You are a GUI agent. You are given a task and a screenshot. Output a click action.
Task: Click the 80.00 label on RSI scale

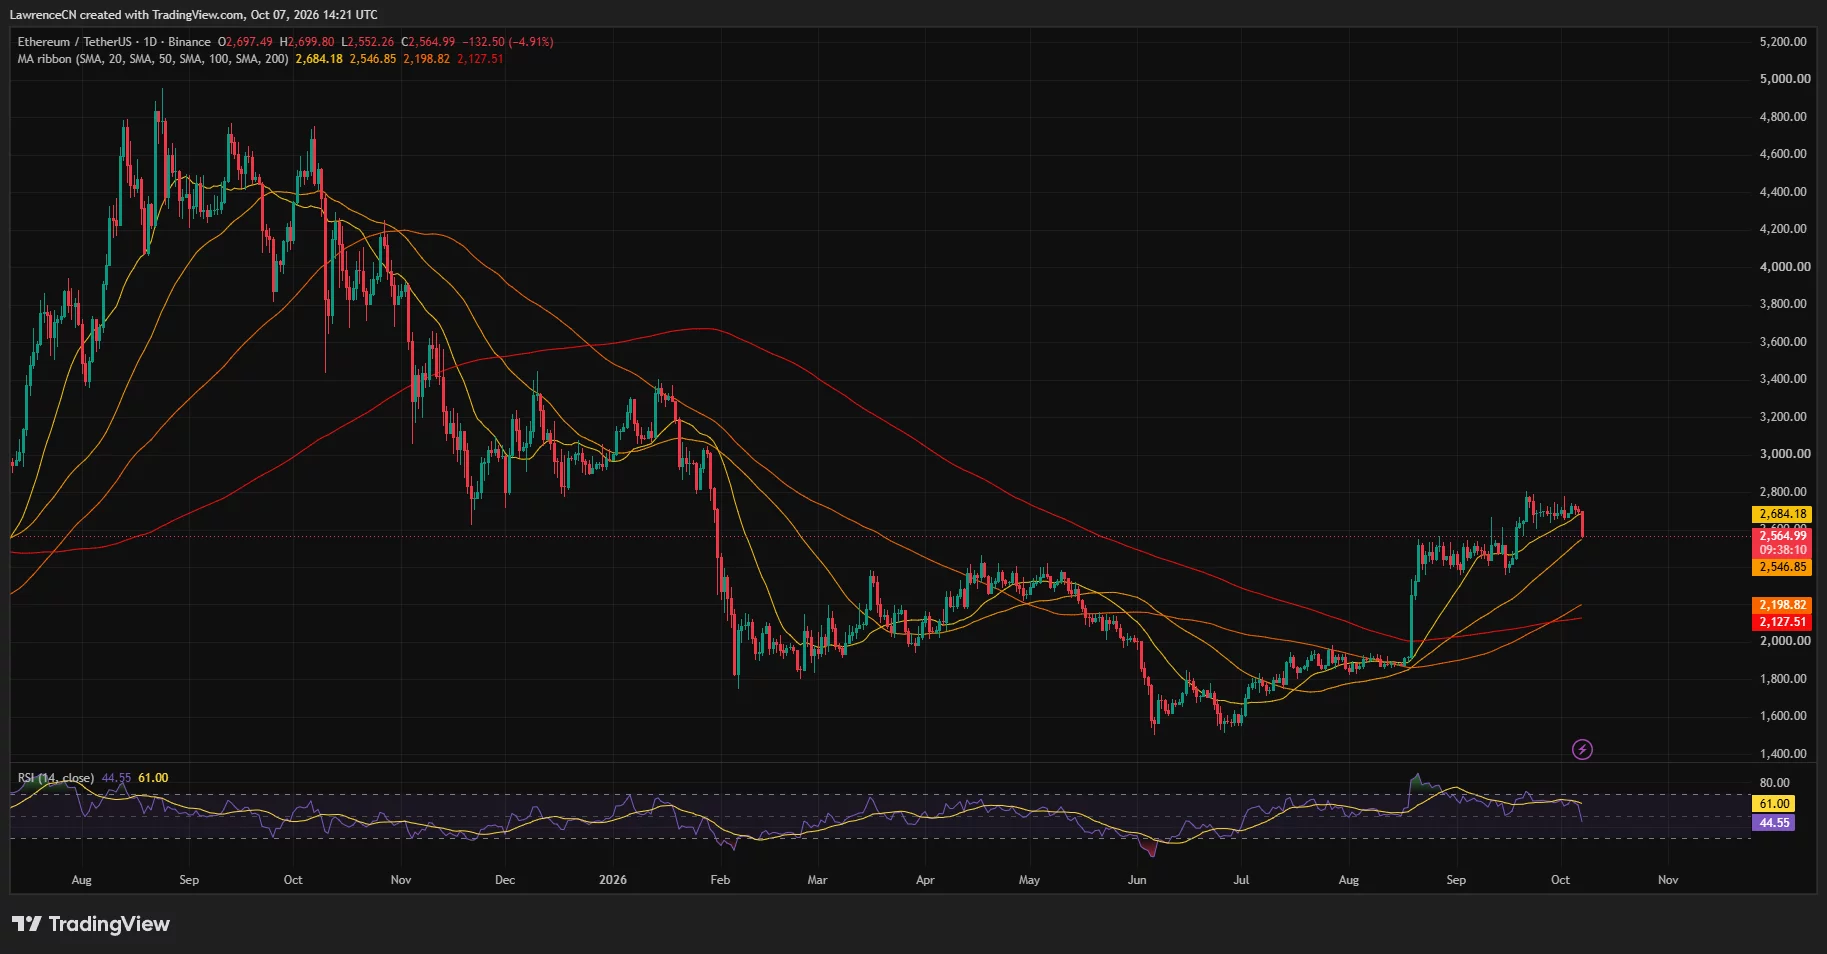(x=1775, y=783)
